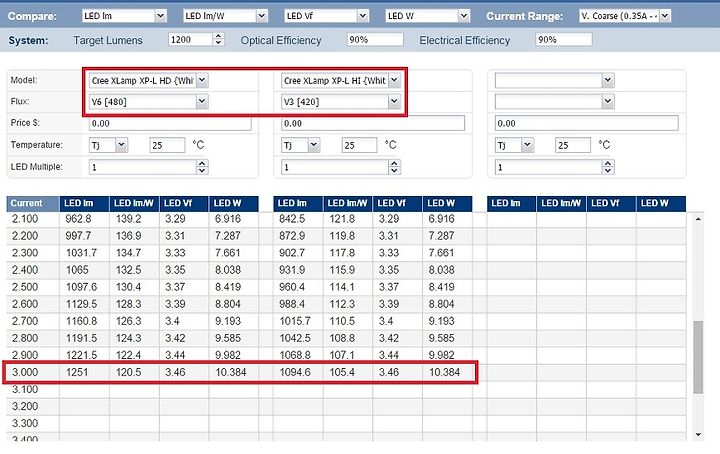Image resolution: width=720 pixels, height=454 pixels.
Task: Open Tj temperature type dropdown for third LED
Action: [x=514, y=146]
